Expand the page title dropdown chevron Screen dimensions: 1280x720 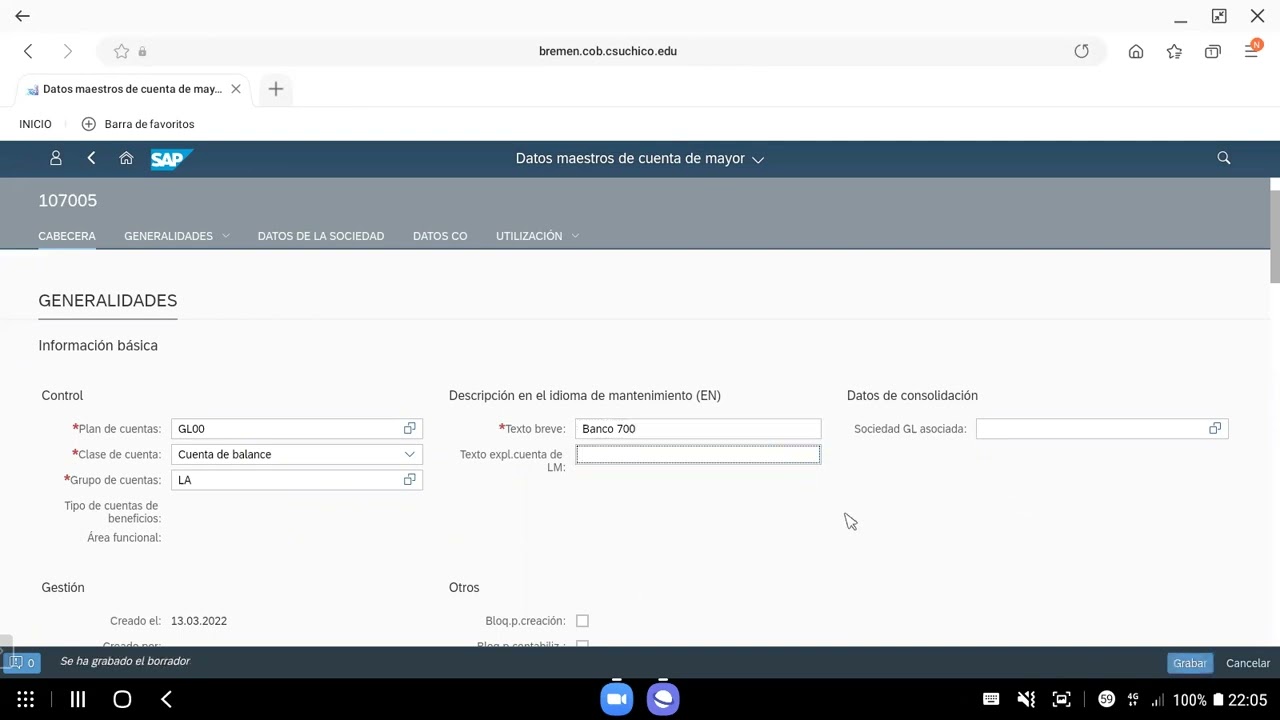pyautogui.click(x=758, y=159)
